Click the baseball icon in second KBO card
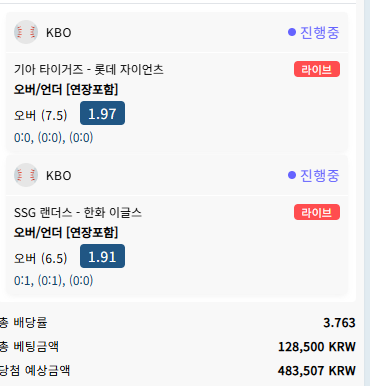This screenshot has height=386, width=370. click(x=26, y=175)
